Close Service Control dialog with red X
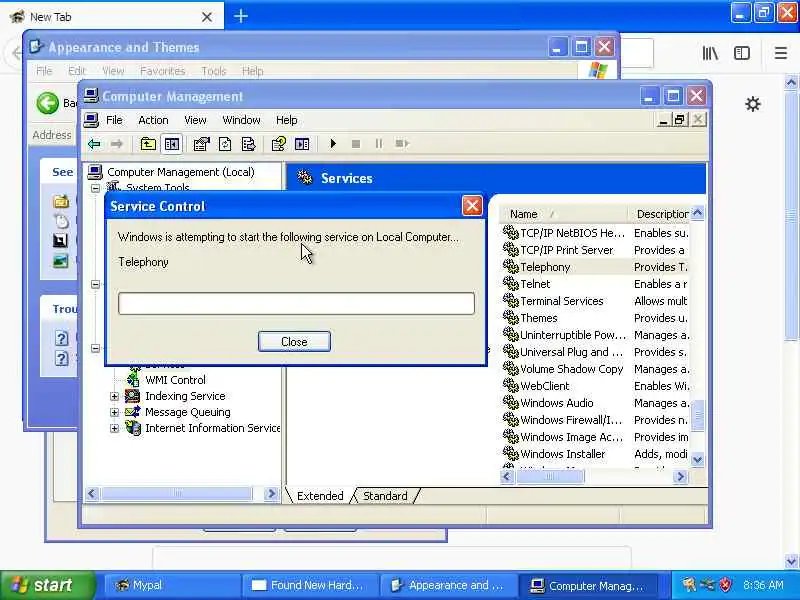The height and width of the screenshot is (600, 800). (x=472, y=206)
